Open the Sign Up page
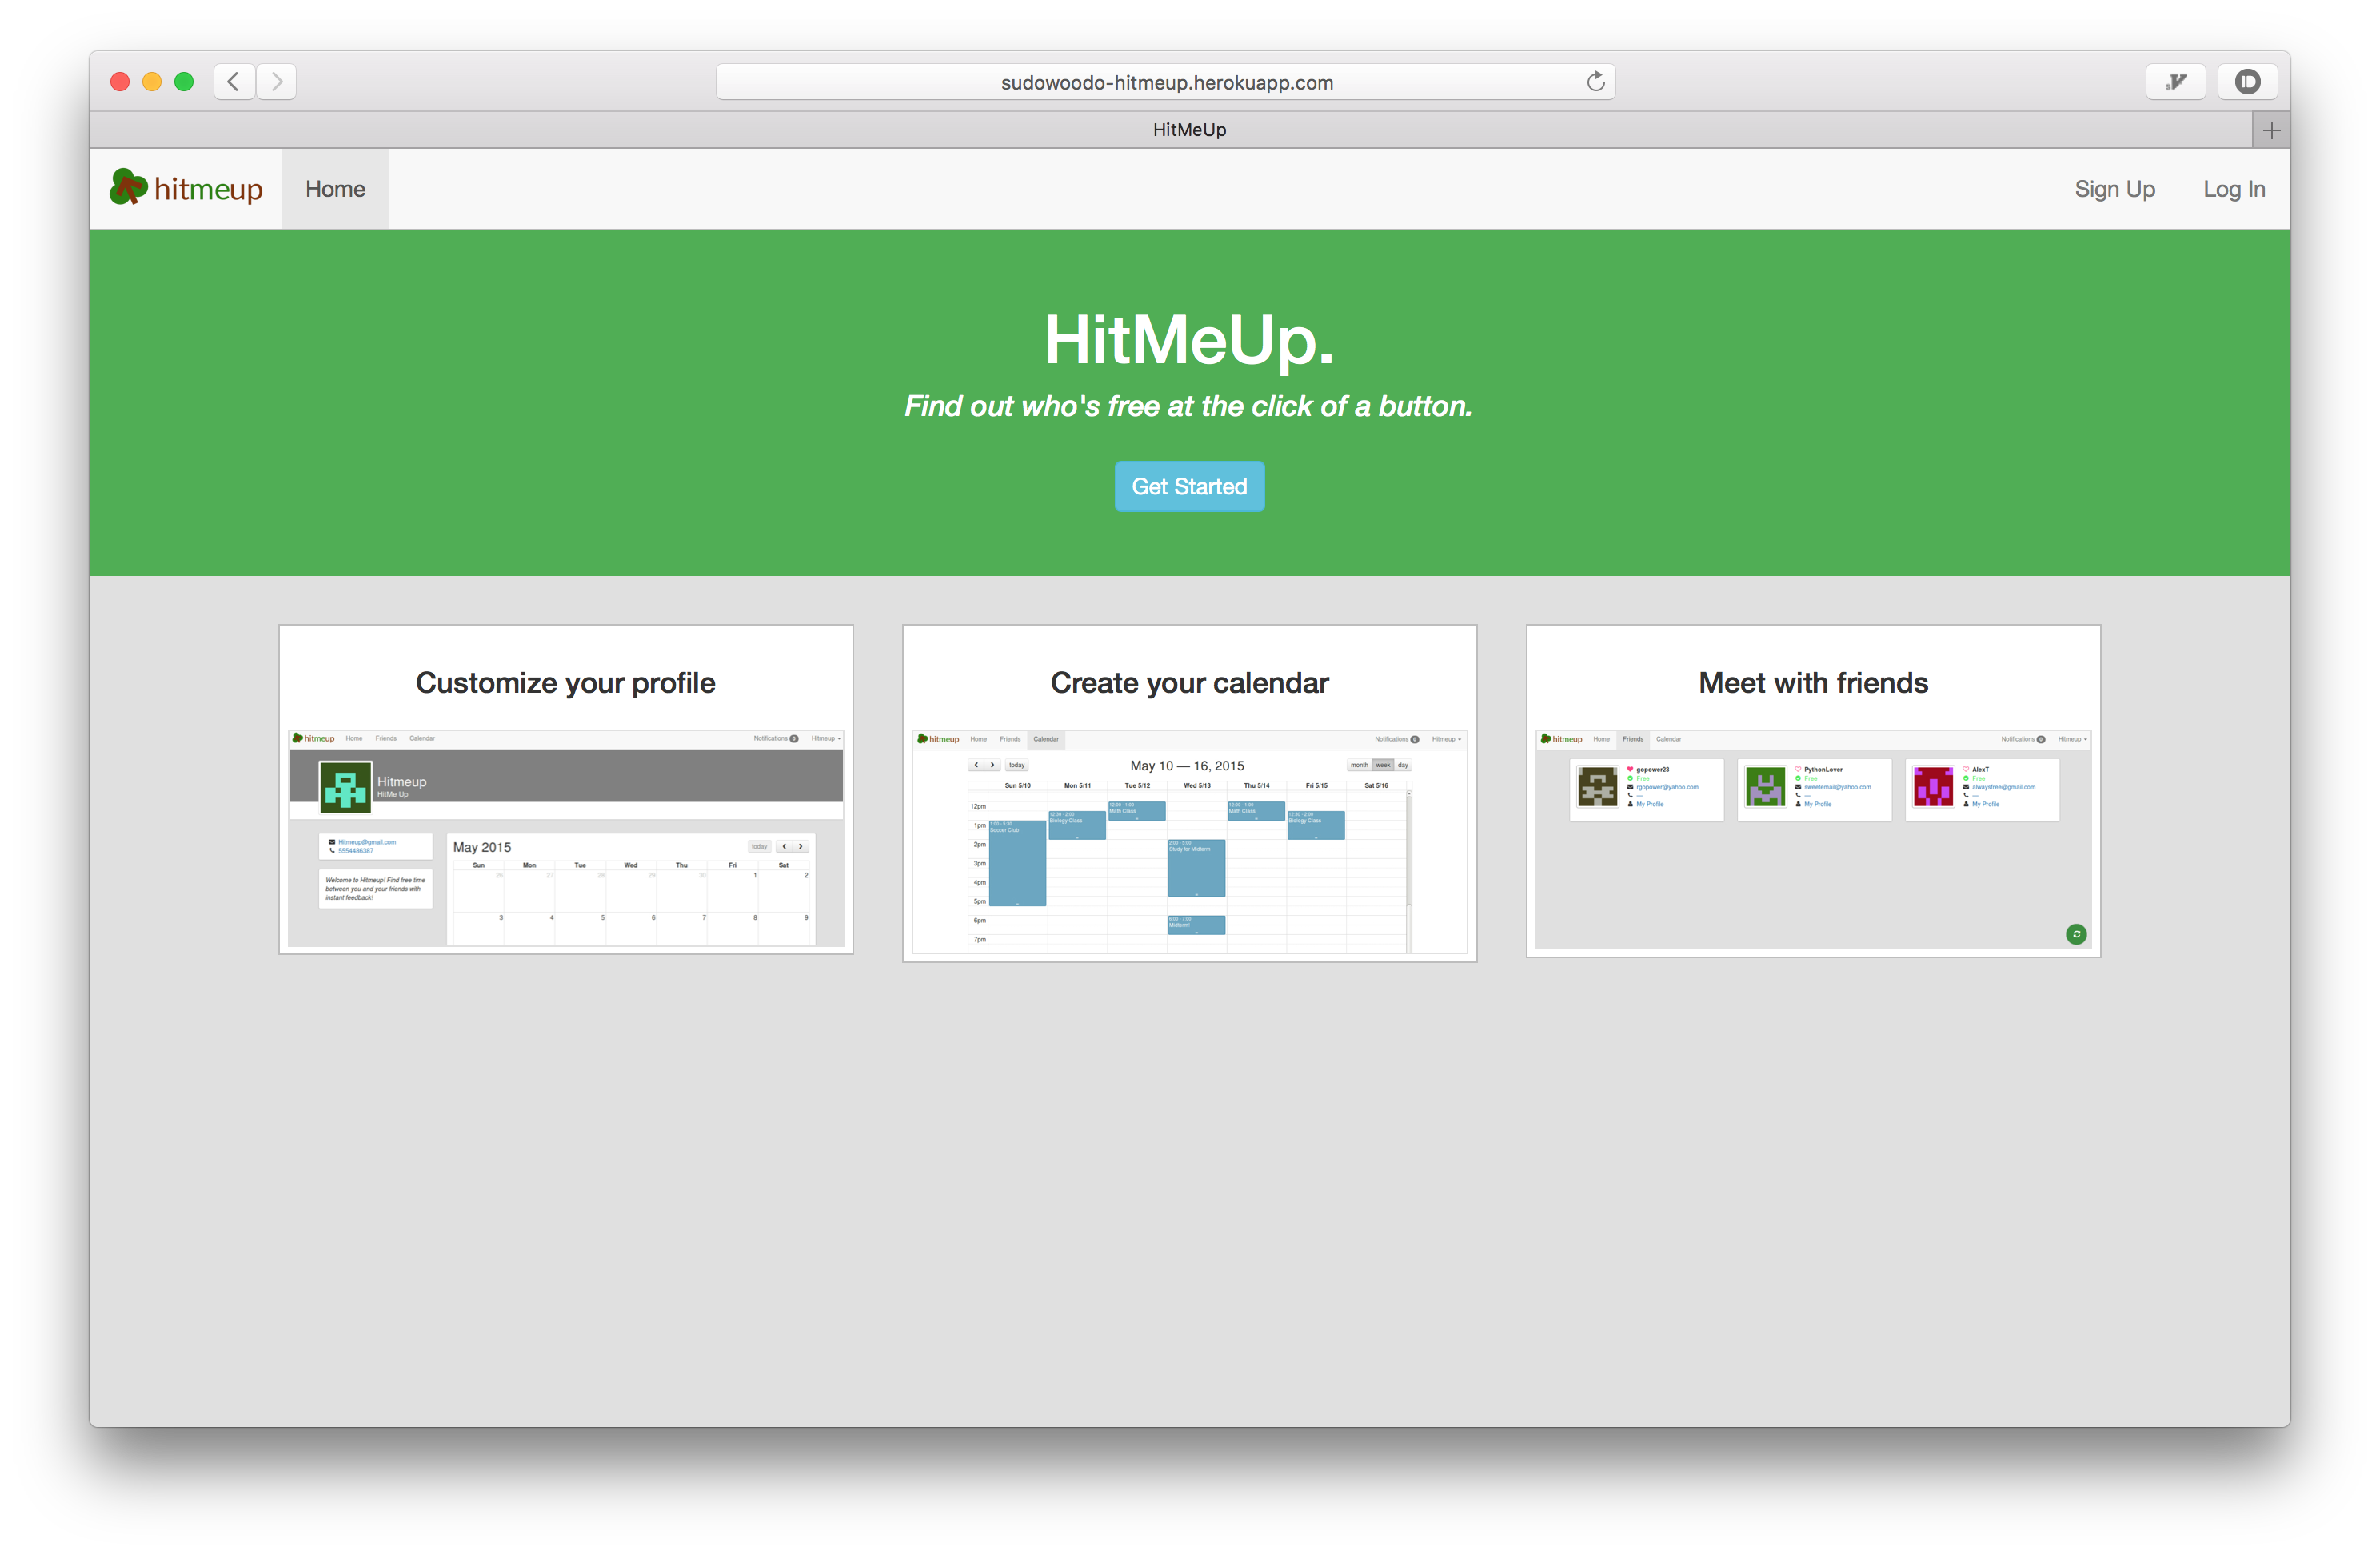 (x=2114, y=189)
